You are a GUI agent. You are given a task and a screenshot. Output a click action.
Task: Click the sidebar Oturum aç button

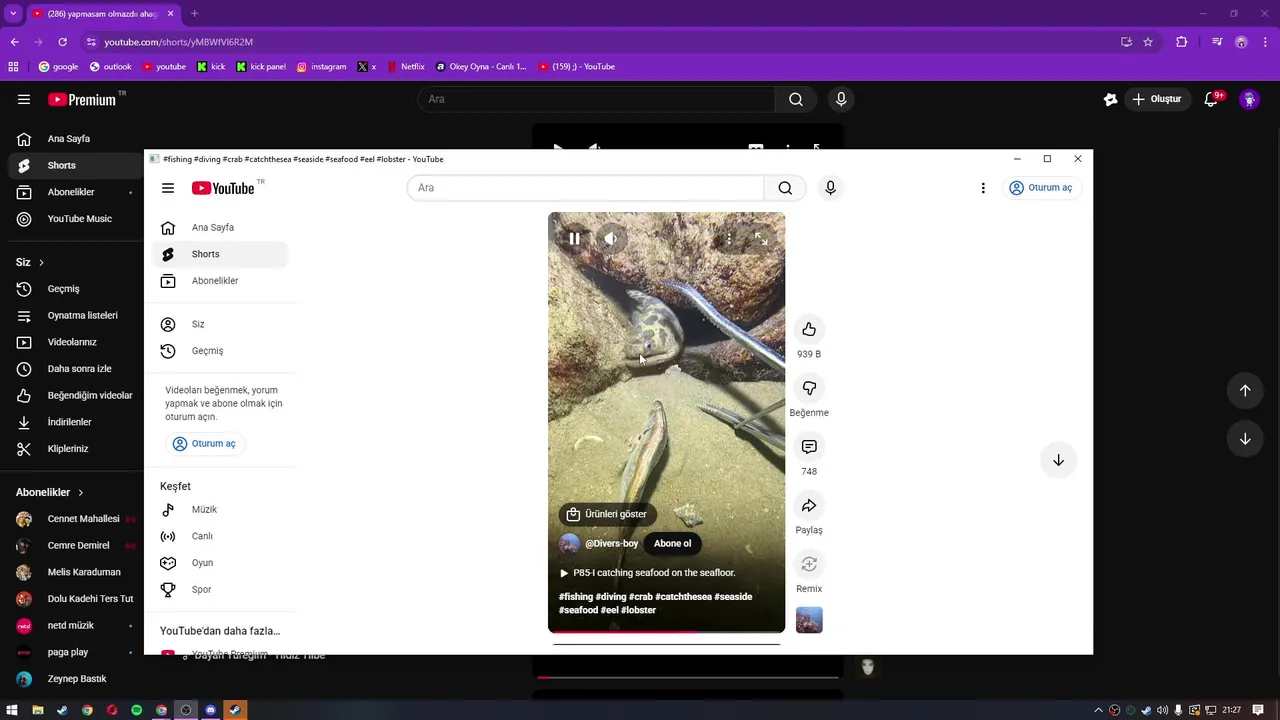coord(204,444)
